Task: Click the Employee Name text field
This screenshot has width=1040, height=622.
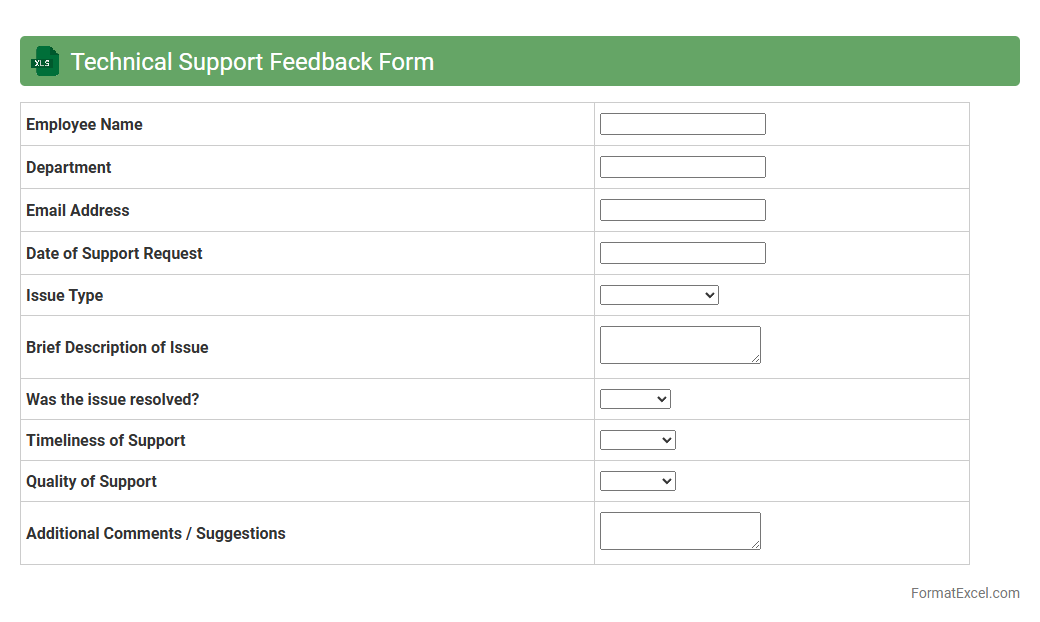Action: pyautogui.click(x=682, y=124)
